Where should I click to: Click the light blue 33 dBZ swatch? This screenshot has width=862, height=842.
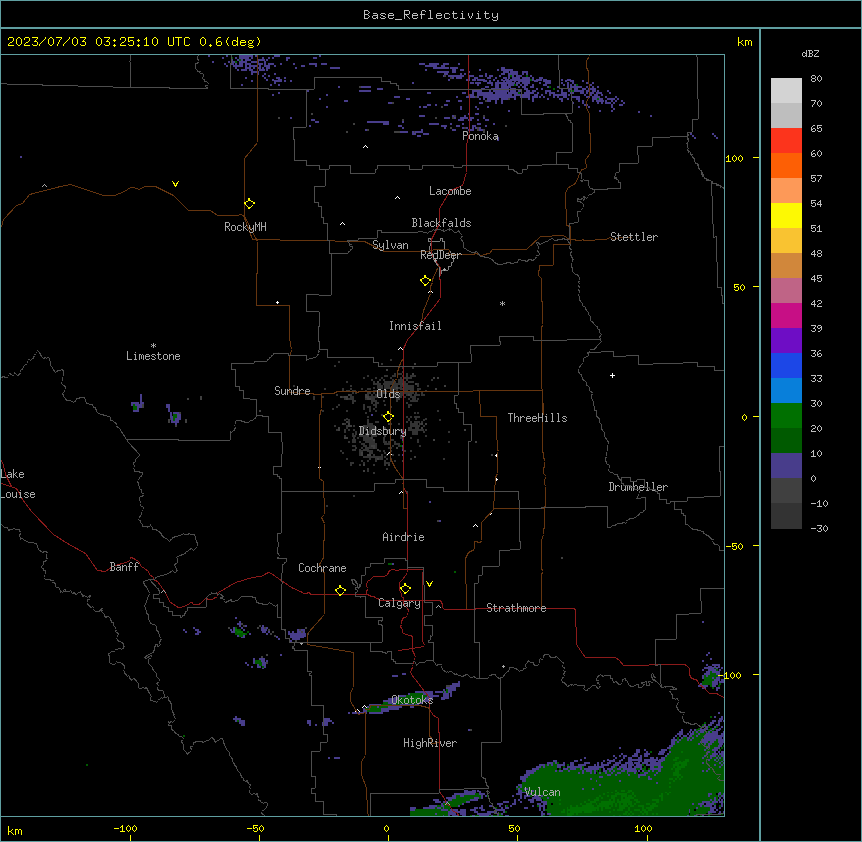point(786,390)
